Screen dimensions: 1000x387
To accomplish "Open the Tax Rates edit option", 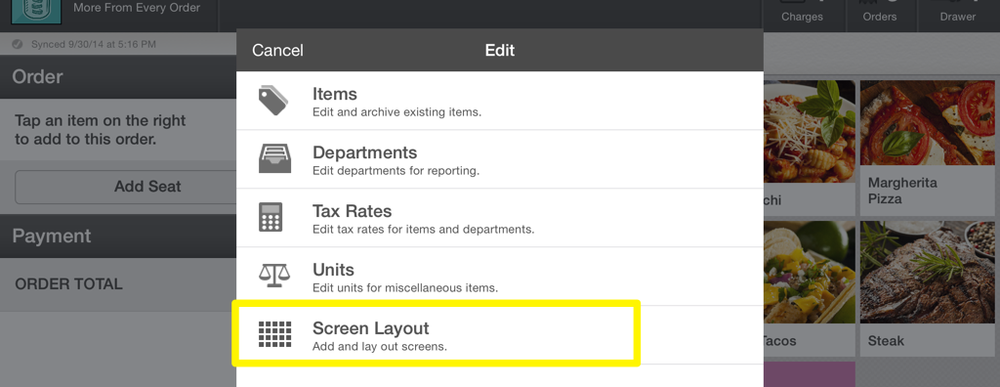I will 499,218.
